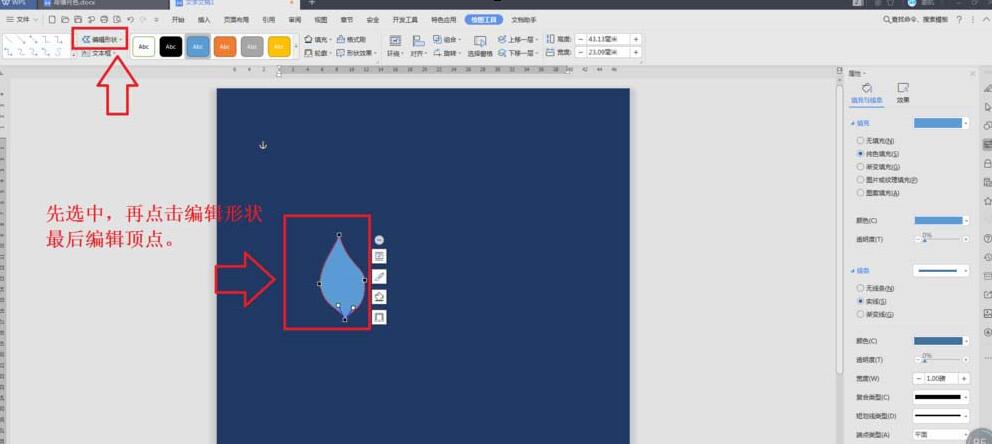This screenshot has width=992, height=444.
Task: Open the Compound Type (复合类型) dropdown
Action: [x=941, y=397]
